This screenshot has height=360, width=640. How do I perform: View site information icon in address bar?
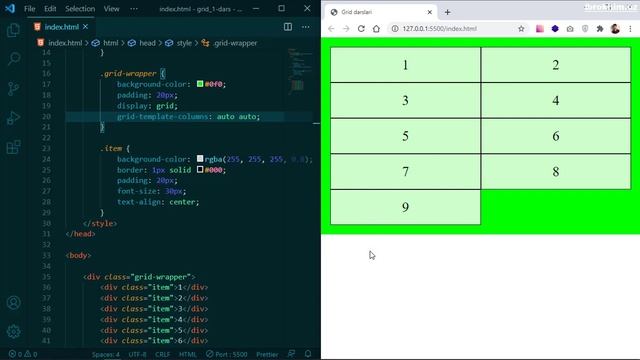(x=395, y=29)
